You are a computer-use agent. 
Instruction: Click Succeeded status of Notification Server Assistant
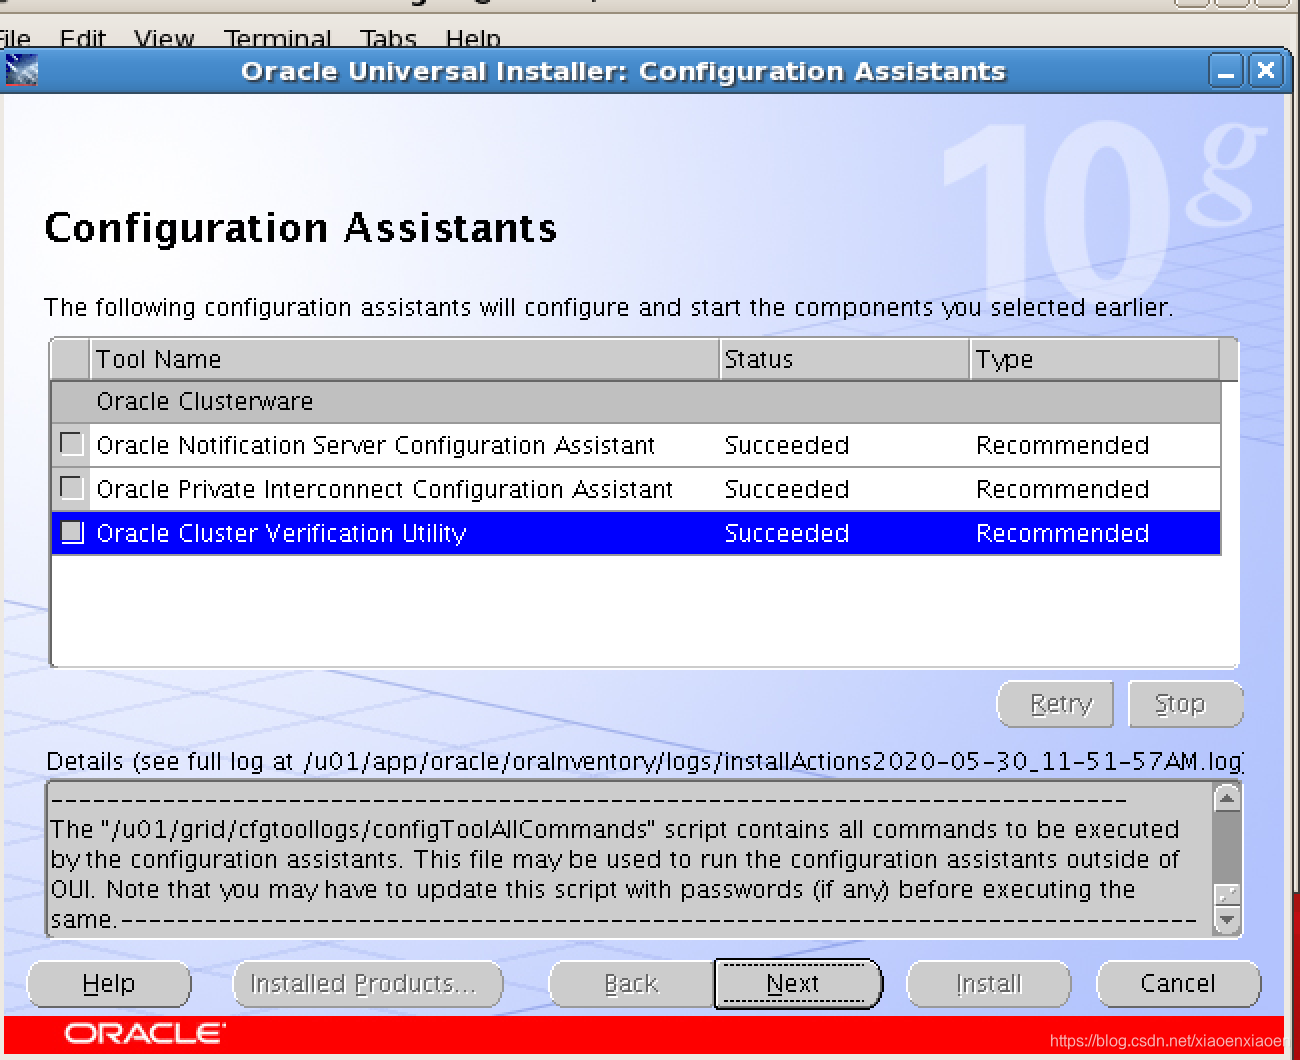[x=787, y=445]
